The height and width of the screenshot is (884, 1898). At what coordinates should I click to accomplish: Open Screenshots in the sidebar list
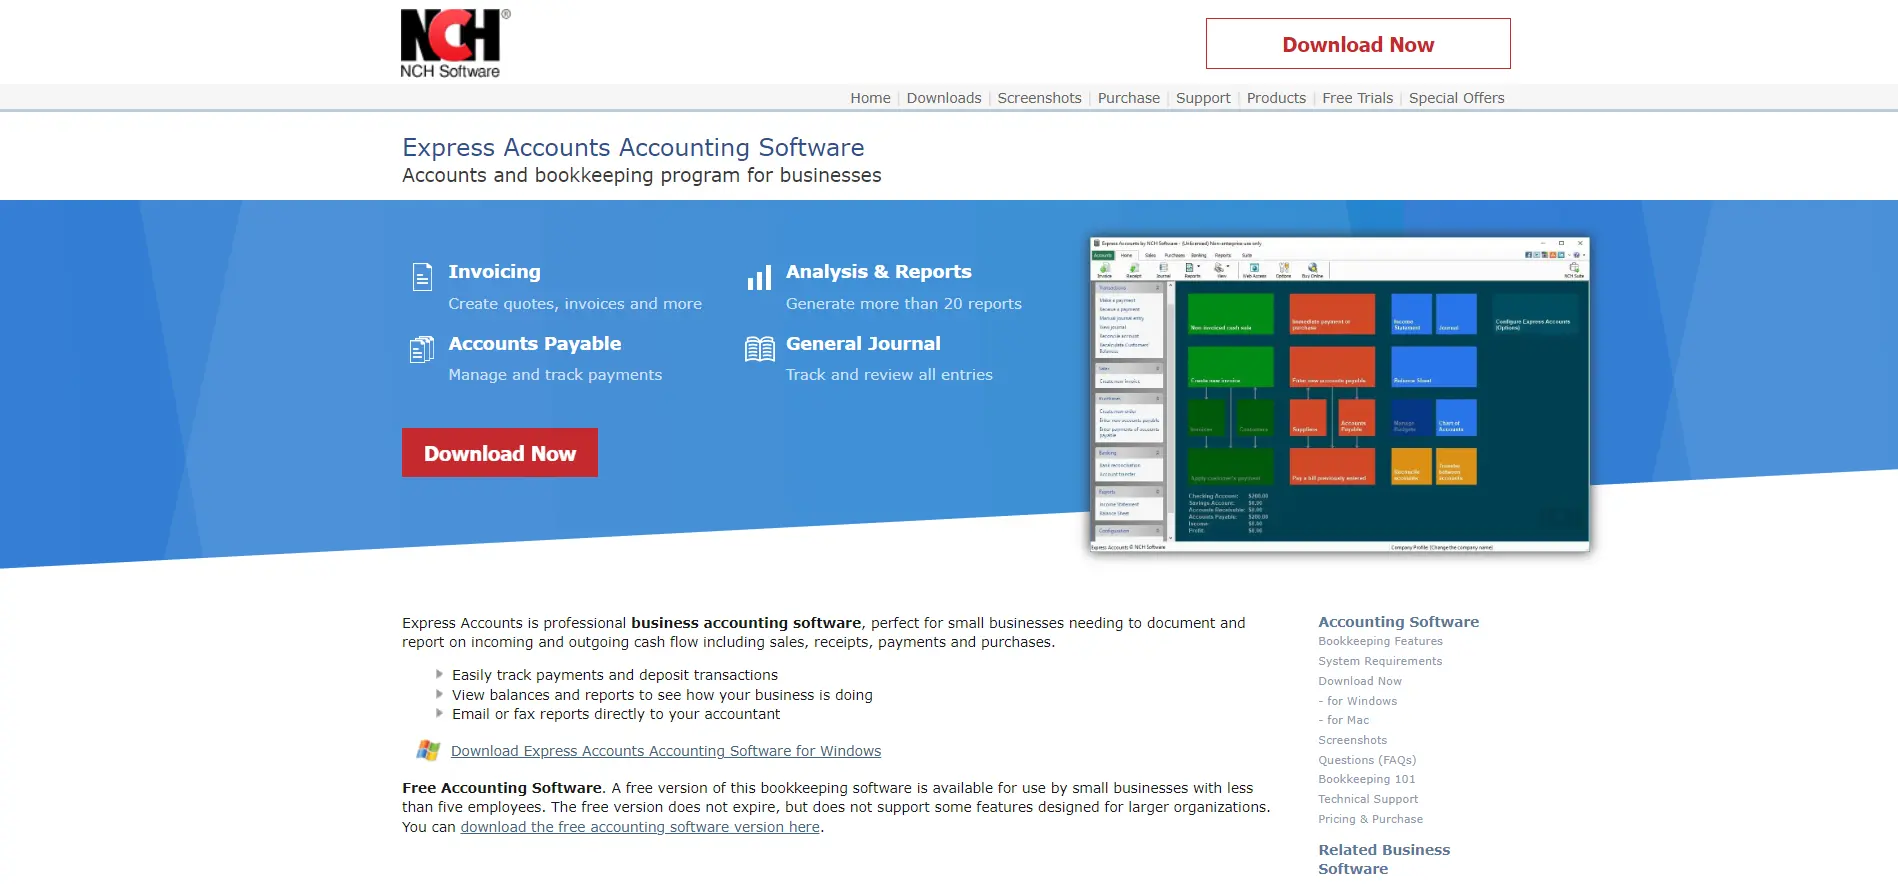click(x=1352, y=740)
